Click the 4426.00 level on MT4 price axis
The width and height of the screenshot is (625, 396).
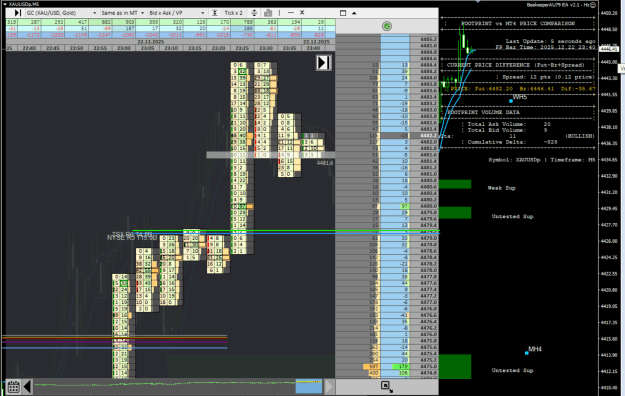click(609, 241)
